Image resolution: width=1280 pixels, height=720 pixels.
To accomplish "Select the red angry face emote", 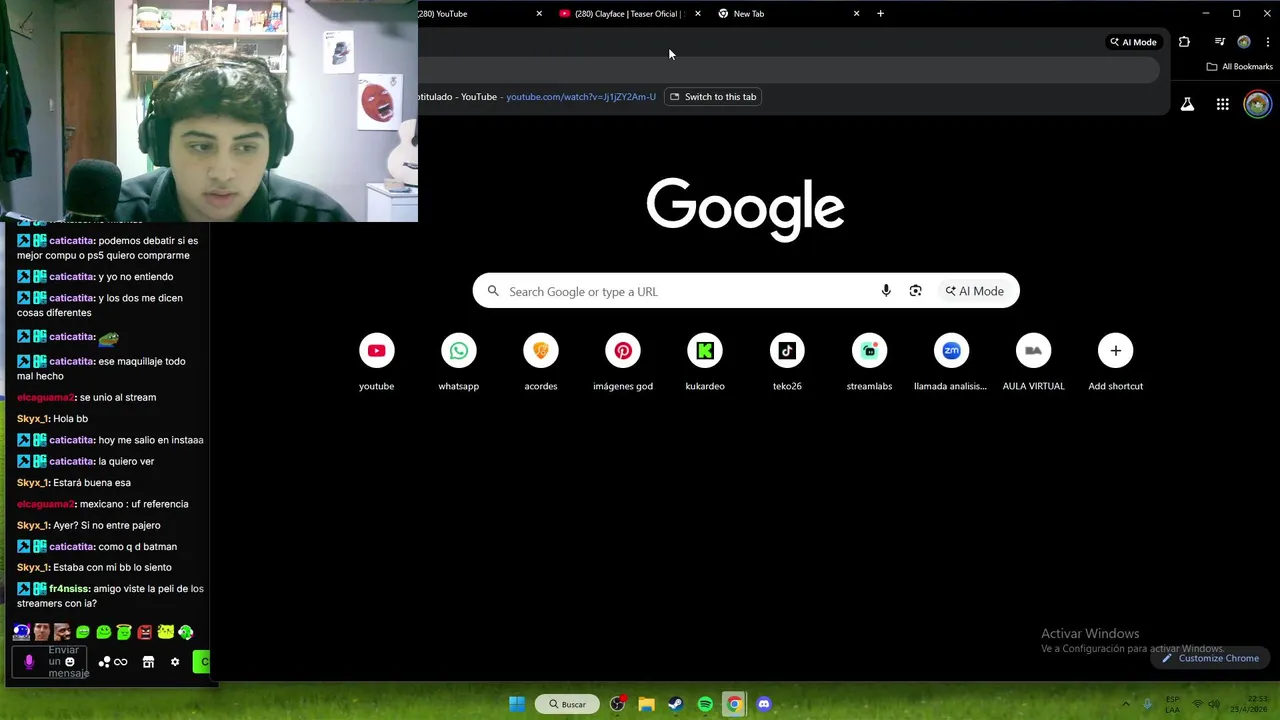I will 145,632.
